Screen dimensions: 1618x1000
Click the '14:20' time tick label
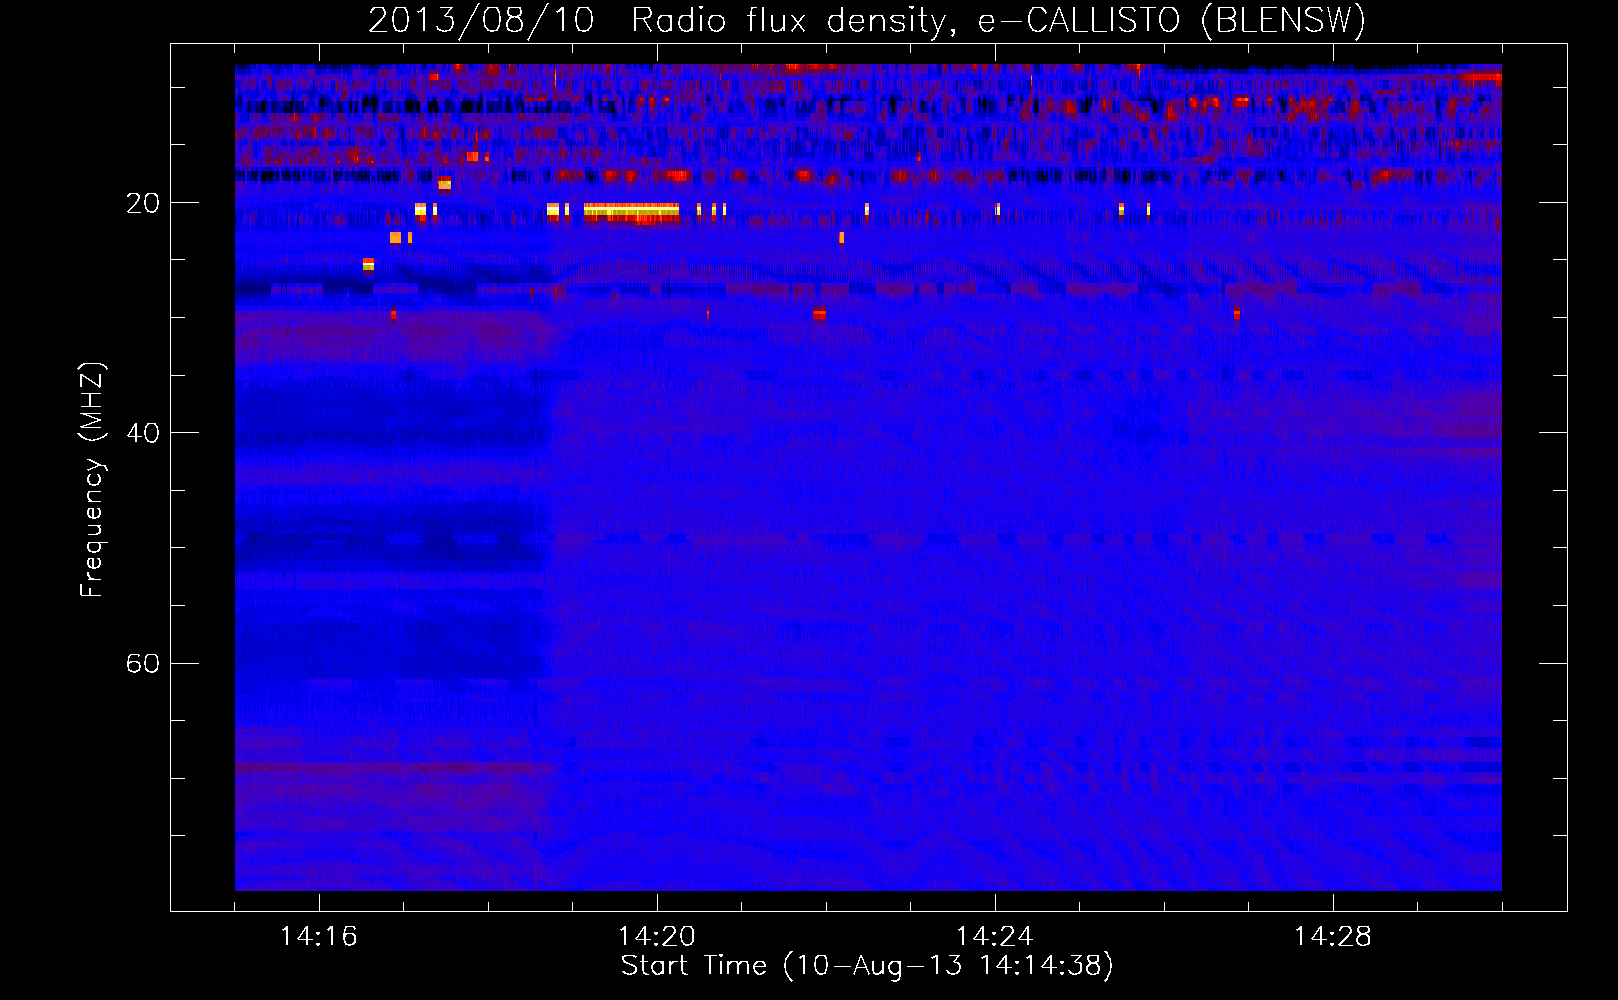pos(656,937)
